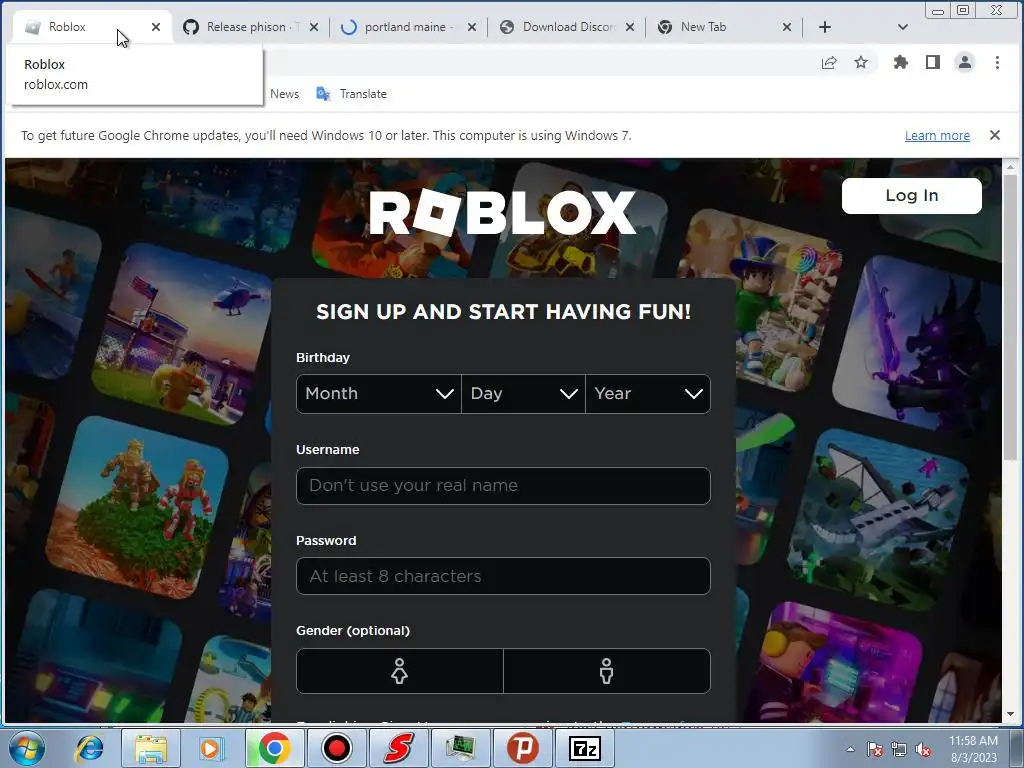Click the Chrome taskbar icon
This screenshot has width=1024, height=768.
[274, 748]
